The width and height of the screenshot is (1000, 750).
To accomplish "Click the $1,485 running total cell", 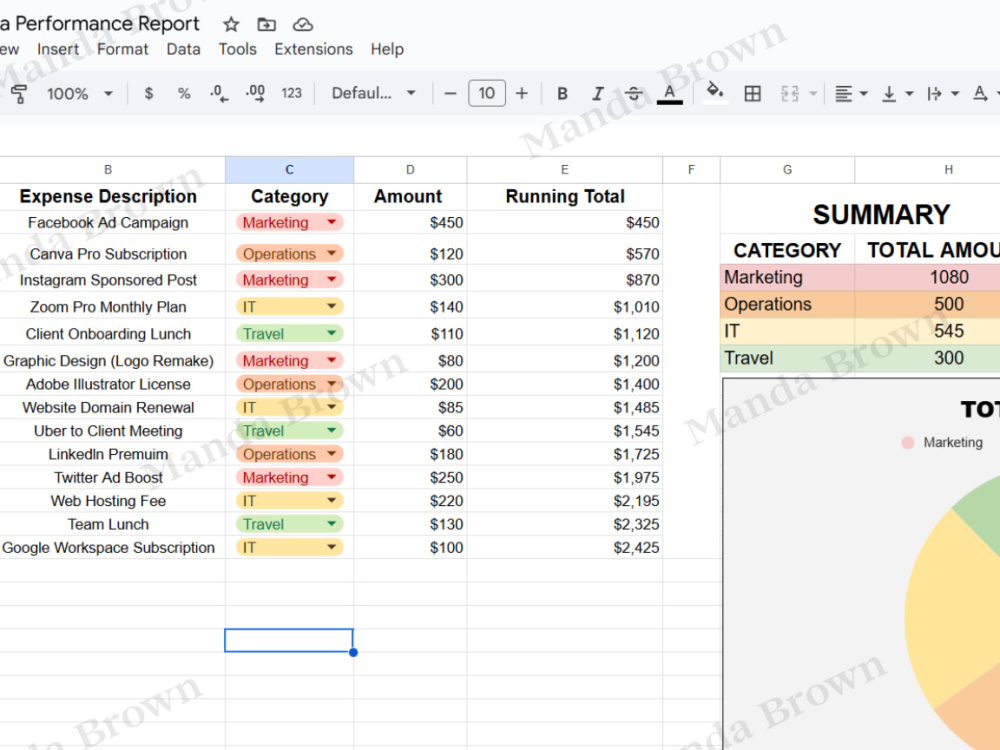I will click(564, 408).
